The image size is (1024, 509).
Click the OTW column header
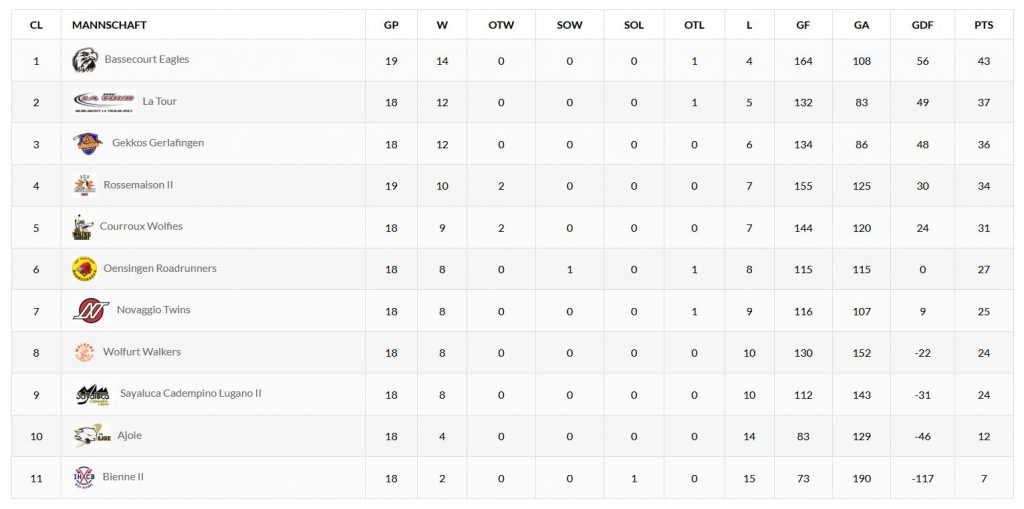(501, 25)
